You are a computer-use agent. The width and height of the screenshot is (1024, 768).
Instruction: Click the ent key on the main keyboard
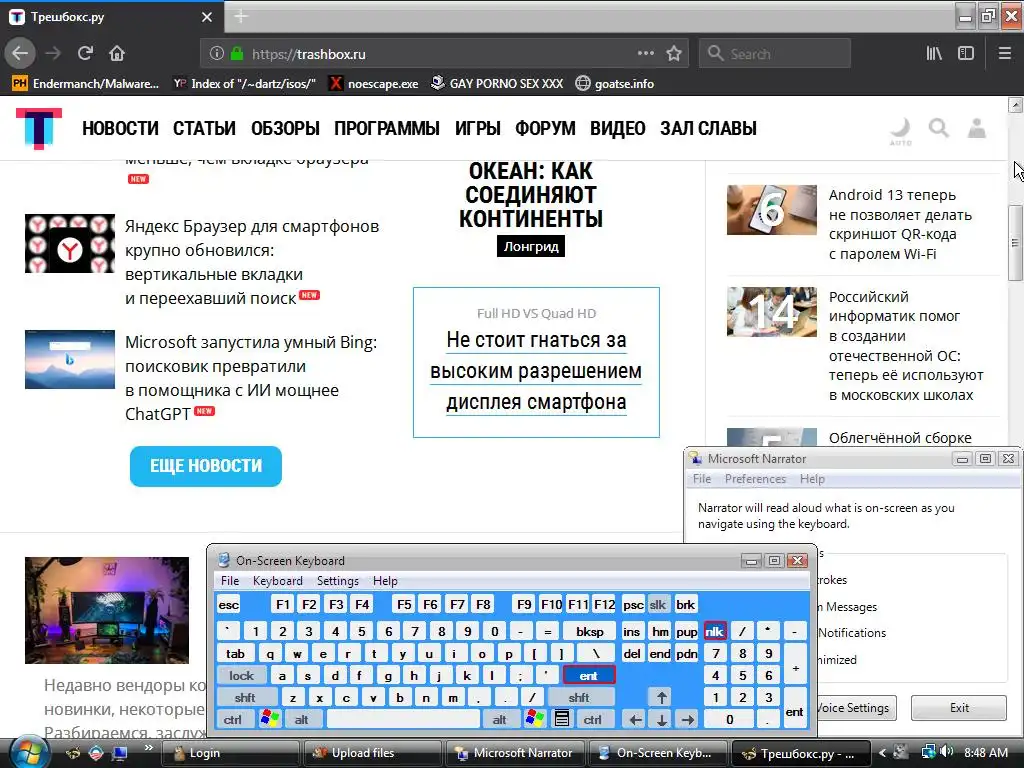(x=588, y=675)
